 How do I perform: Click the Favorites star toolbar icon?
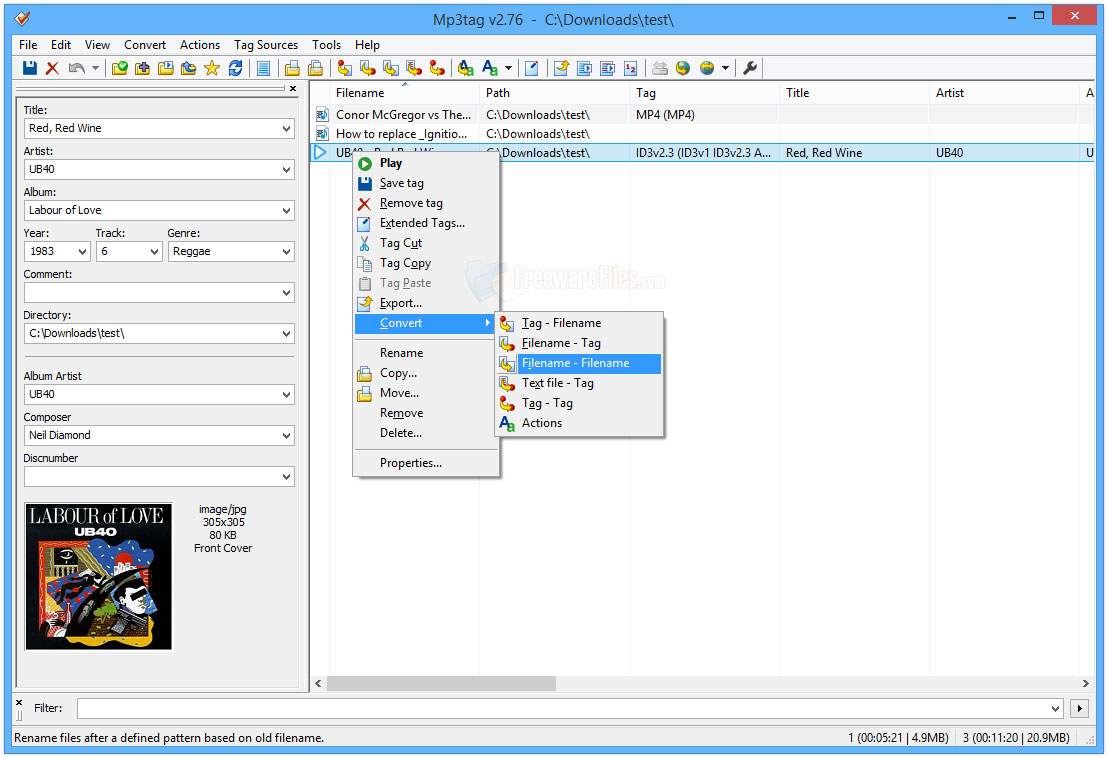212,67
